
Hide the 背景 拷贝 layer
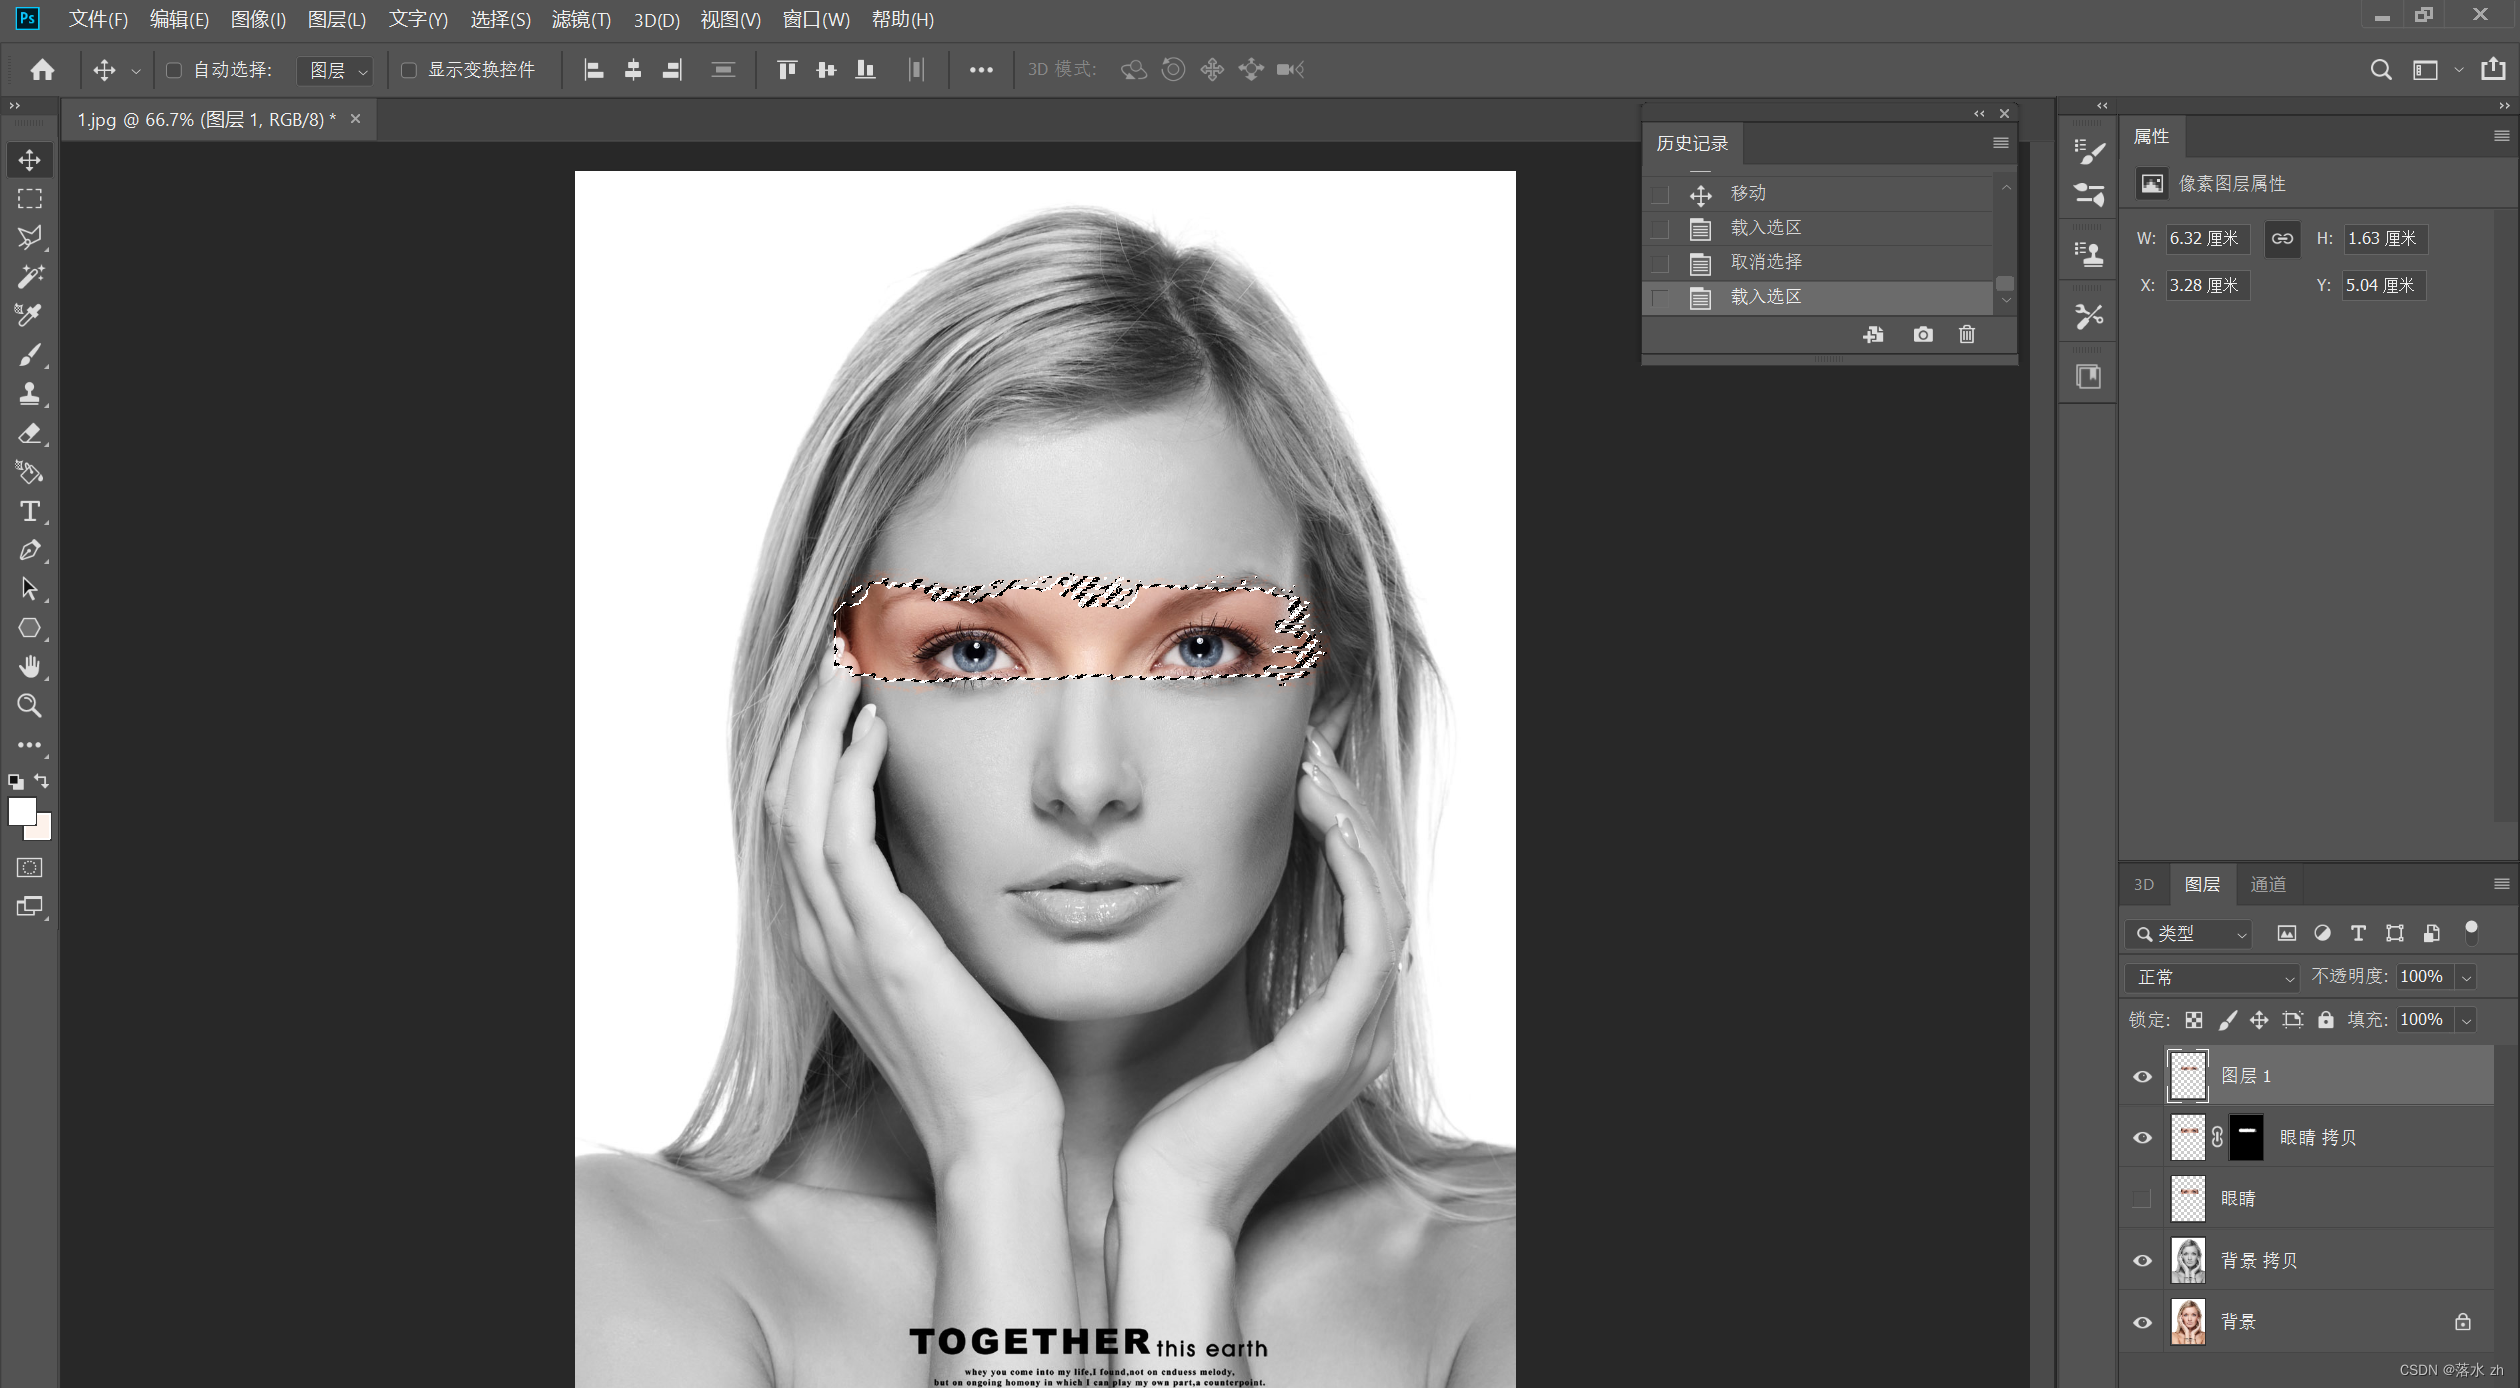coord(2142,1260)
